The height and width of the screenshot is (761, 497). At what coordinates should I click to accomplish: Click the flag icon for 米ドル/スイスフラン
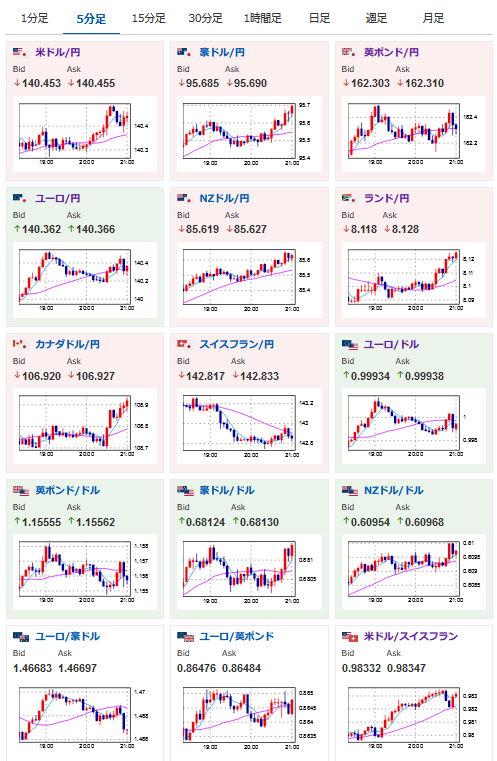click(x=350, y=636)
